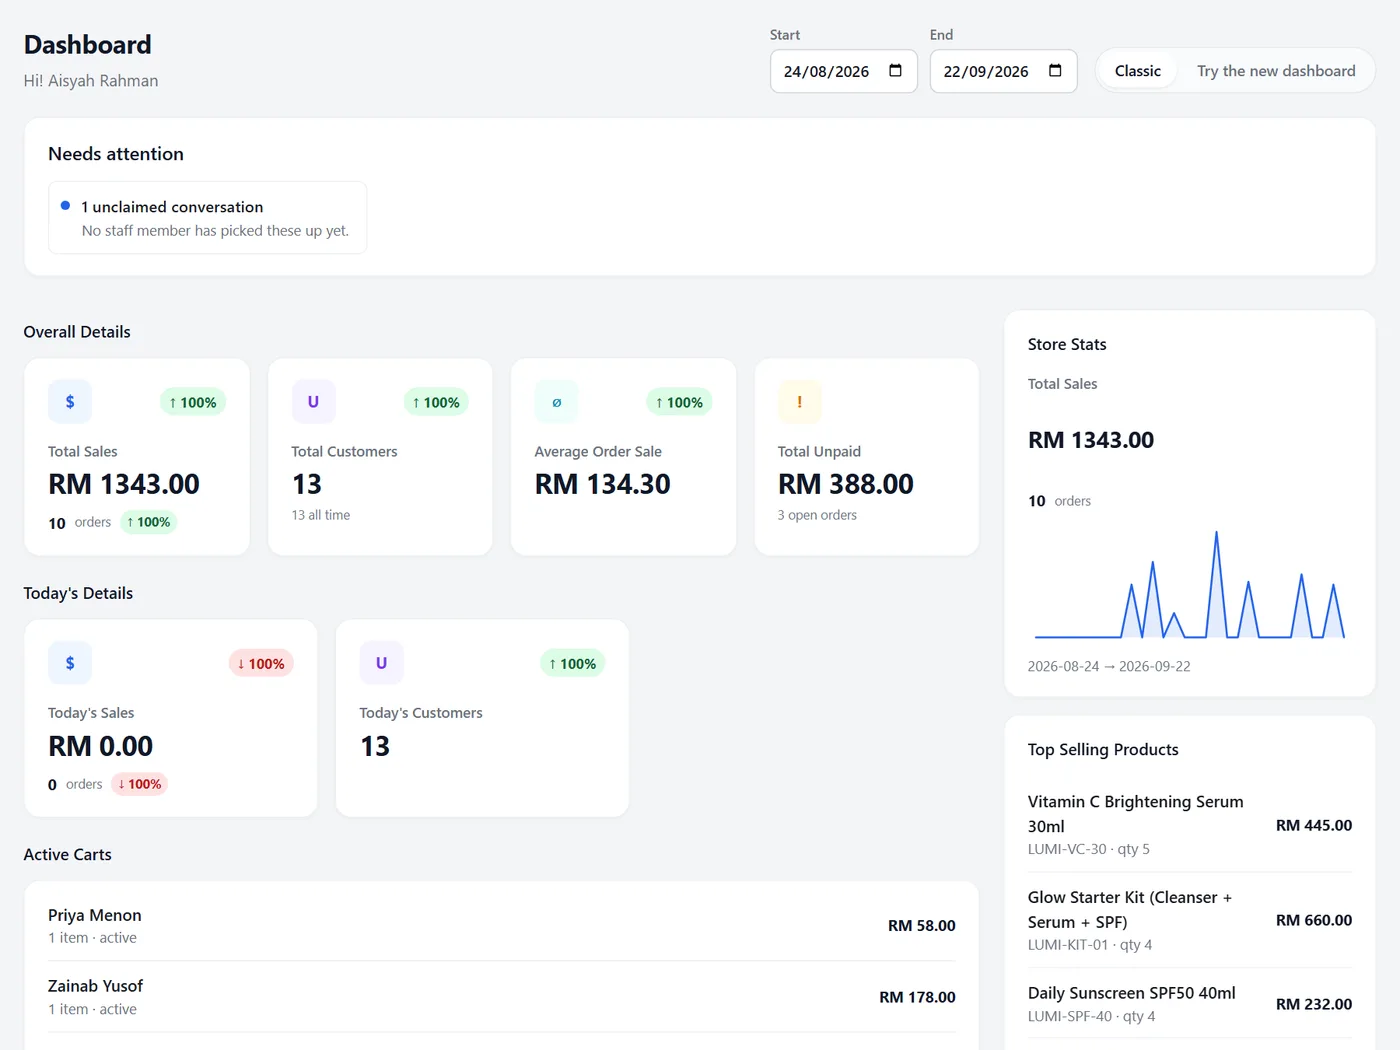Open Glow Starter Kit product entry
Viewport: 1400px width, 1050px height.
(x=1190, y=920)
